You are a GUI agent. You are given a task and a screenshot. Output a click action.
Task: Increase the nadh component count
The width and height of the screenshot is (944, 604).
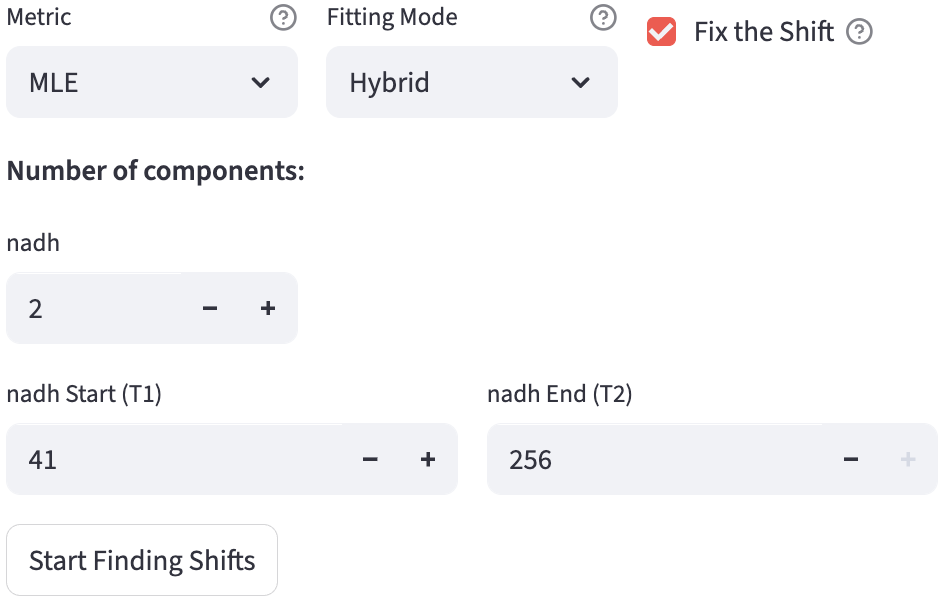point(268,308)
